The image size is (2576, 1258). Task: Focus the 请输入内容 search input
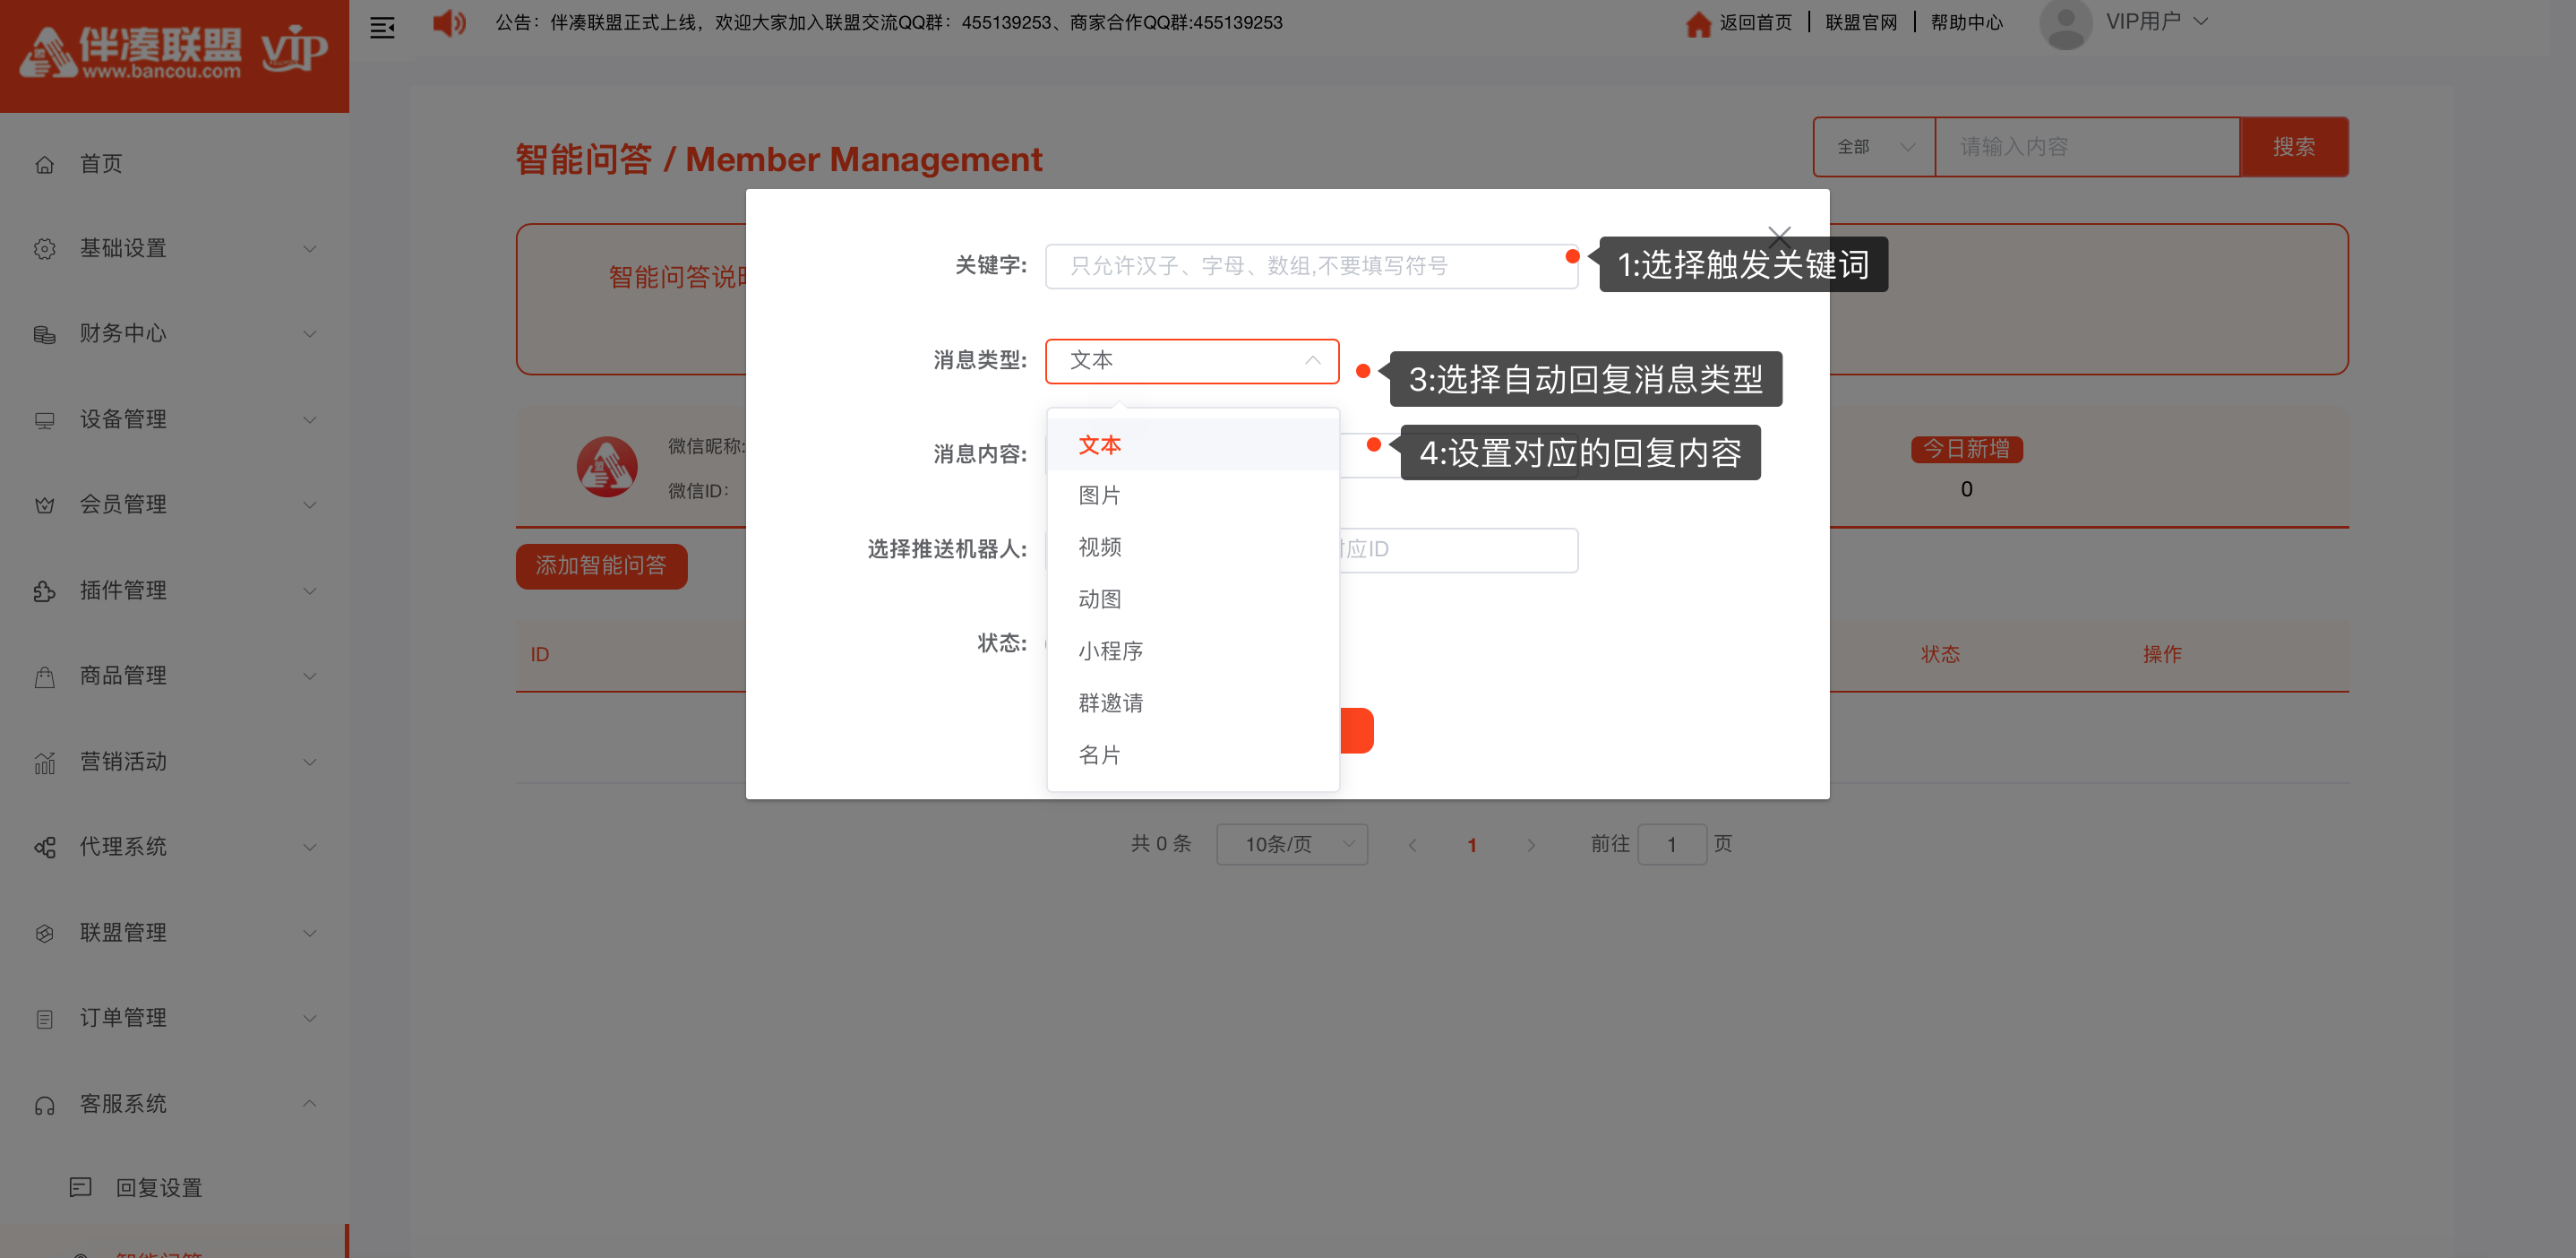2087,147
